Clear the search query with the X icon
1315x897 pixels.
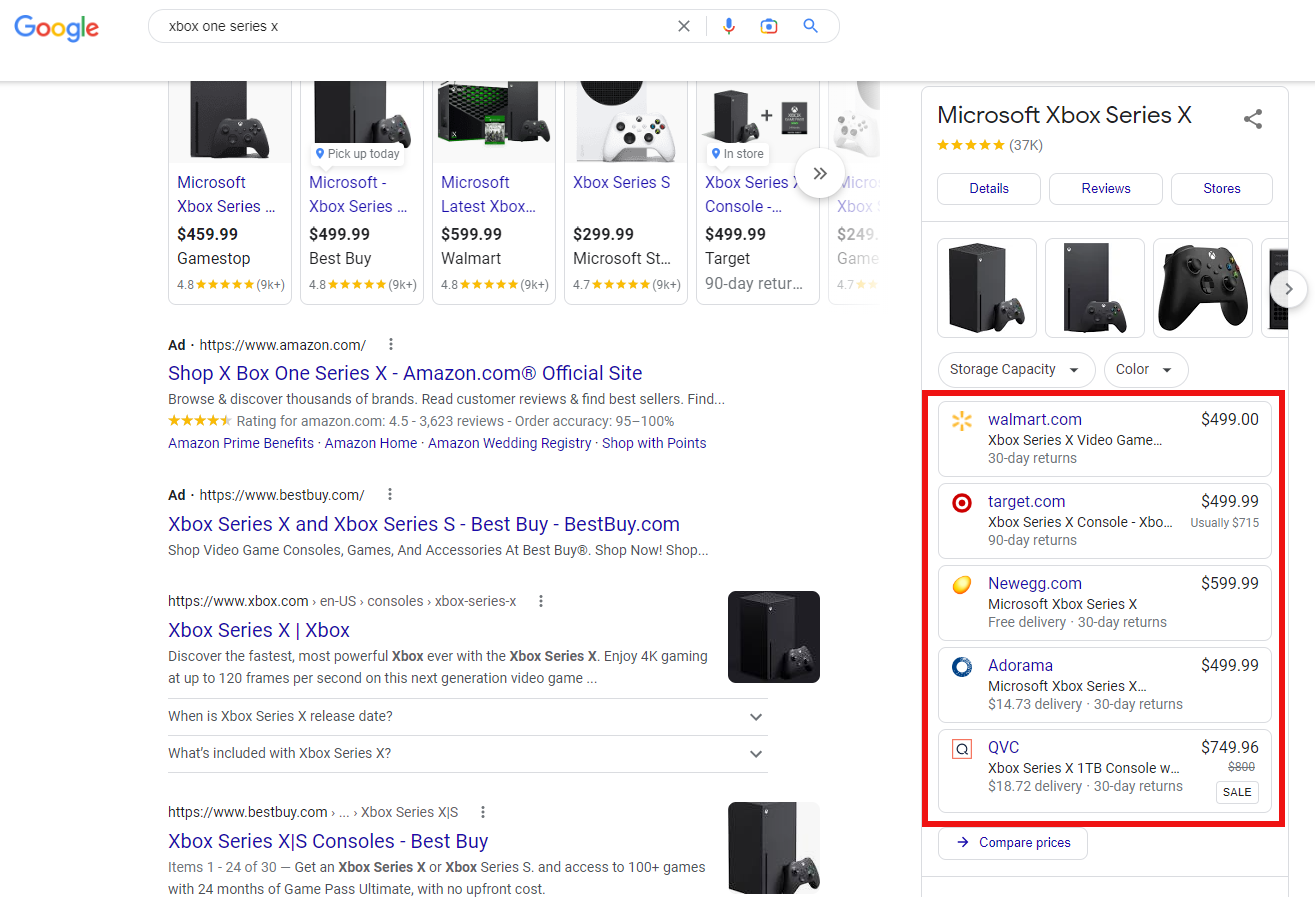point(683,26)
